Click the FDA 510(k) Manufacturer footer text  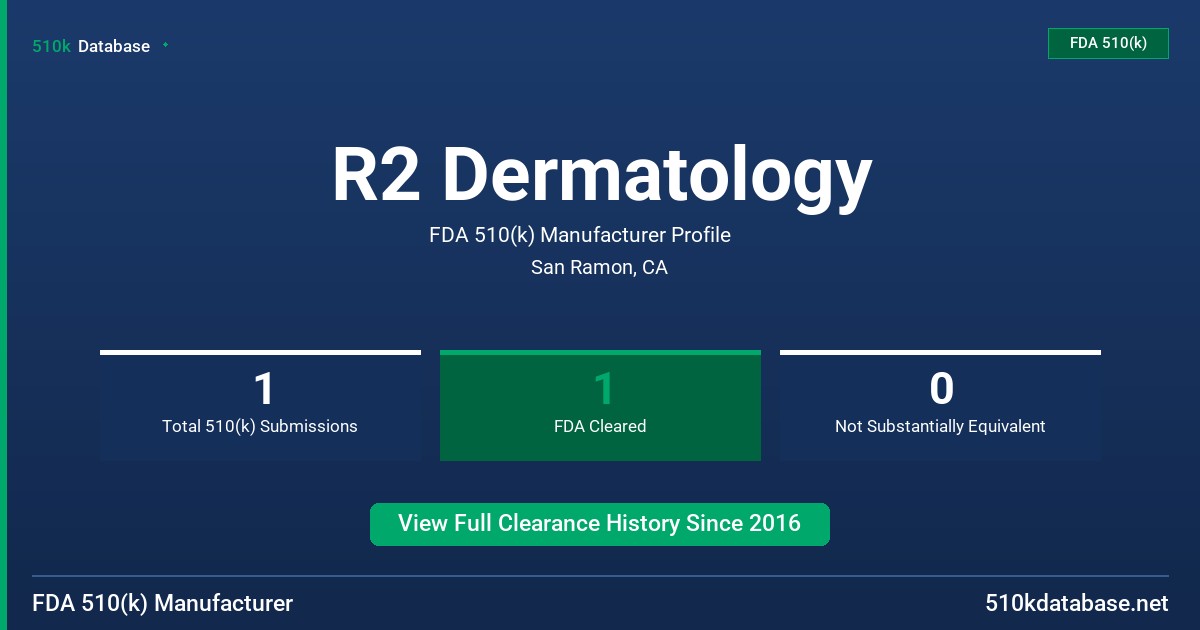tap(163, 604)
